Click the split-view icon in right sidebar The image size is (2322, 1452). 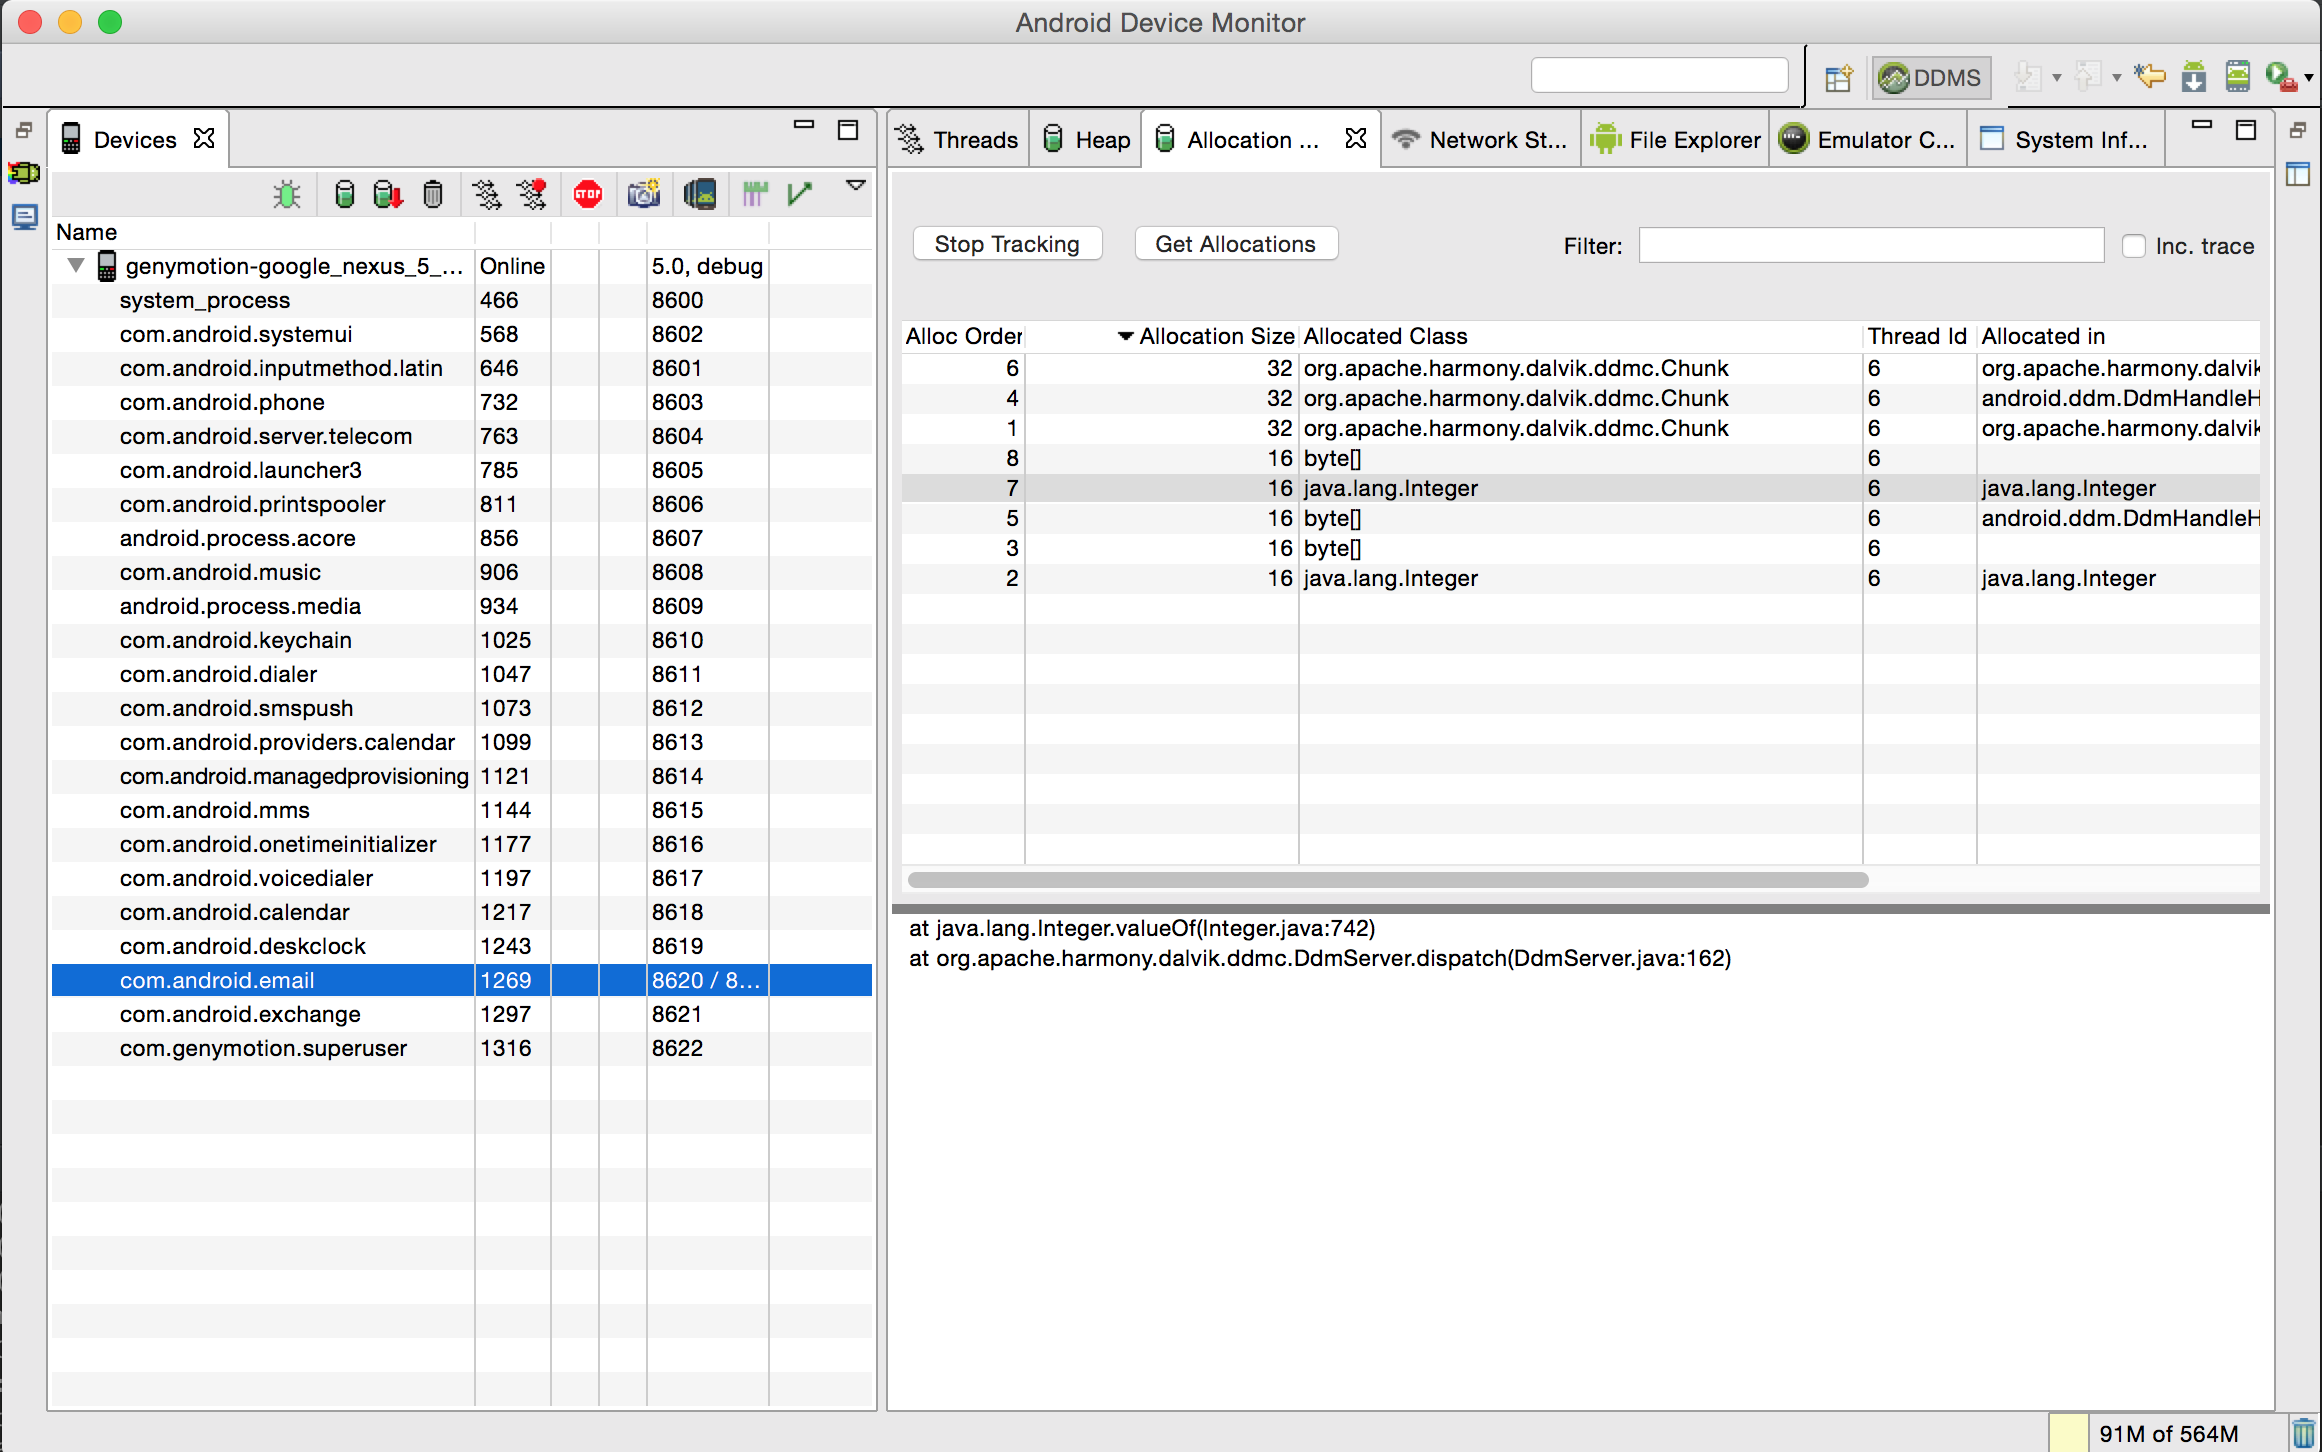(x=2297, y=174)
